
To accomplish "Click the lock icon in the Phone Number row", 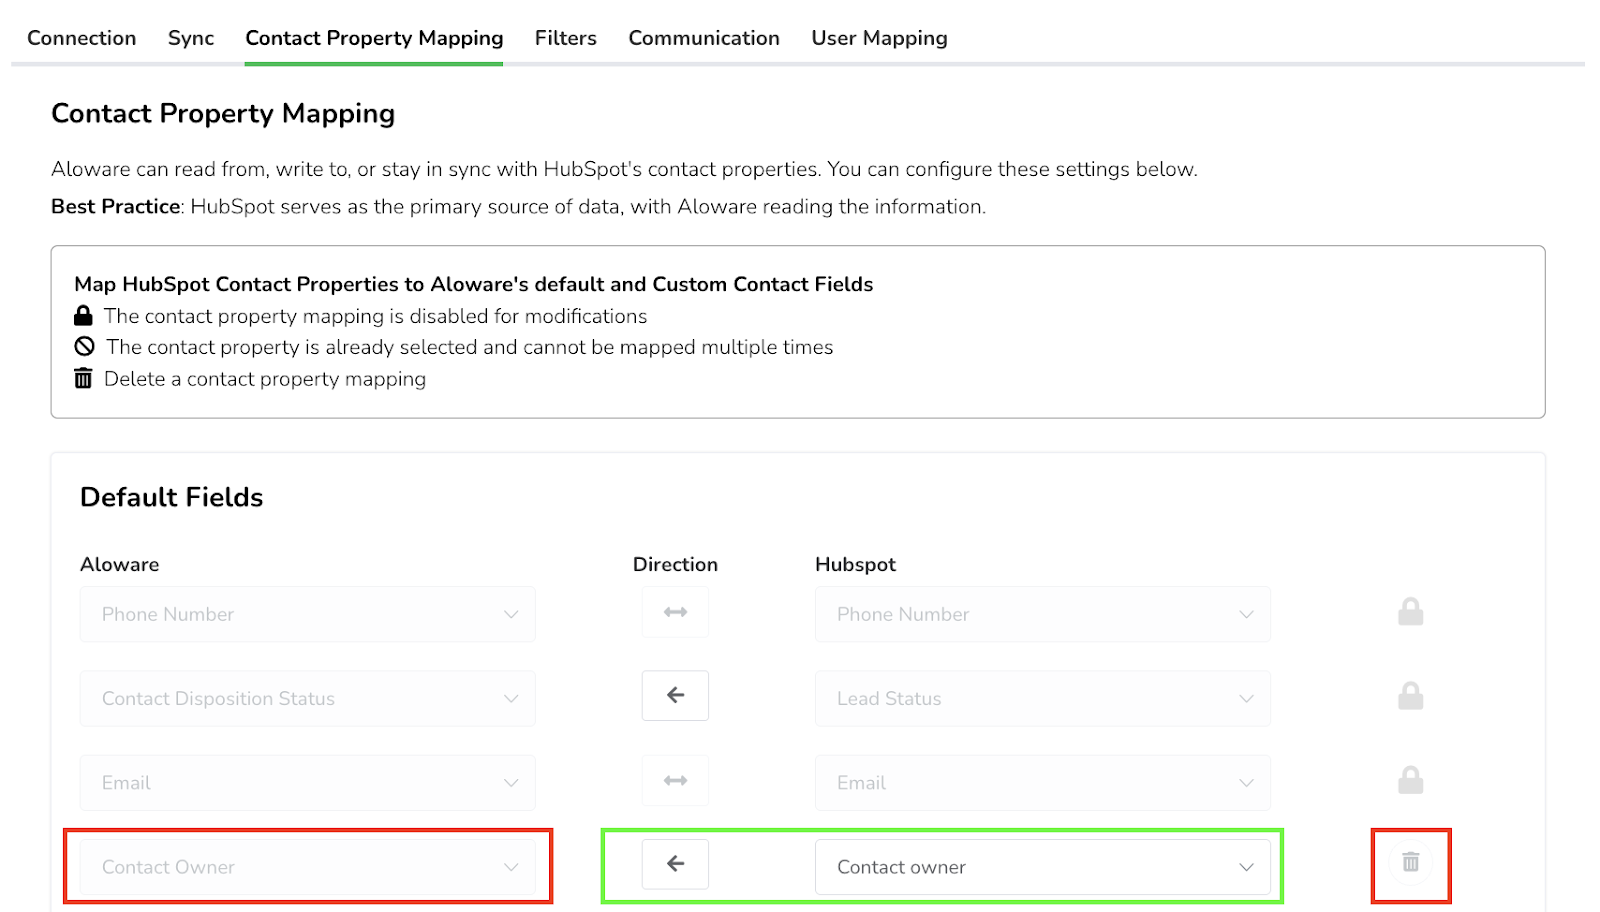I will tap(1411, 611).
